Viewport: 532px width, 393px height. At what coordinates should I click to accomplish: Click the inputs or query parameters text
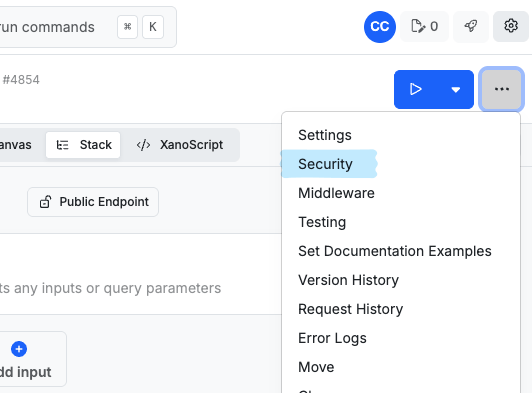point(110,288)
